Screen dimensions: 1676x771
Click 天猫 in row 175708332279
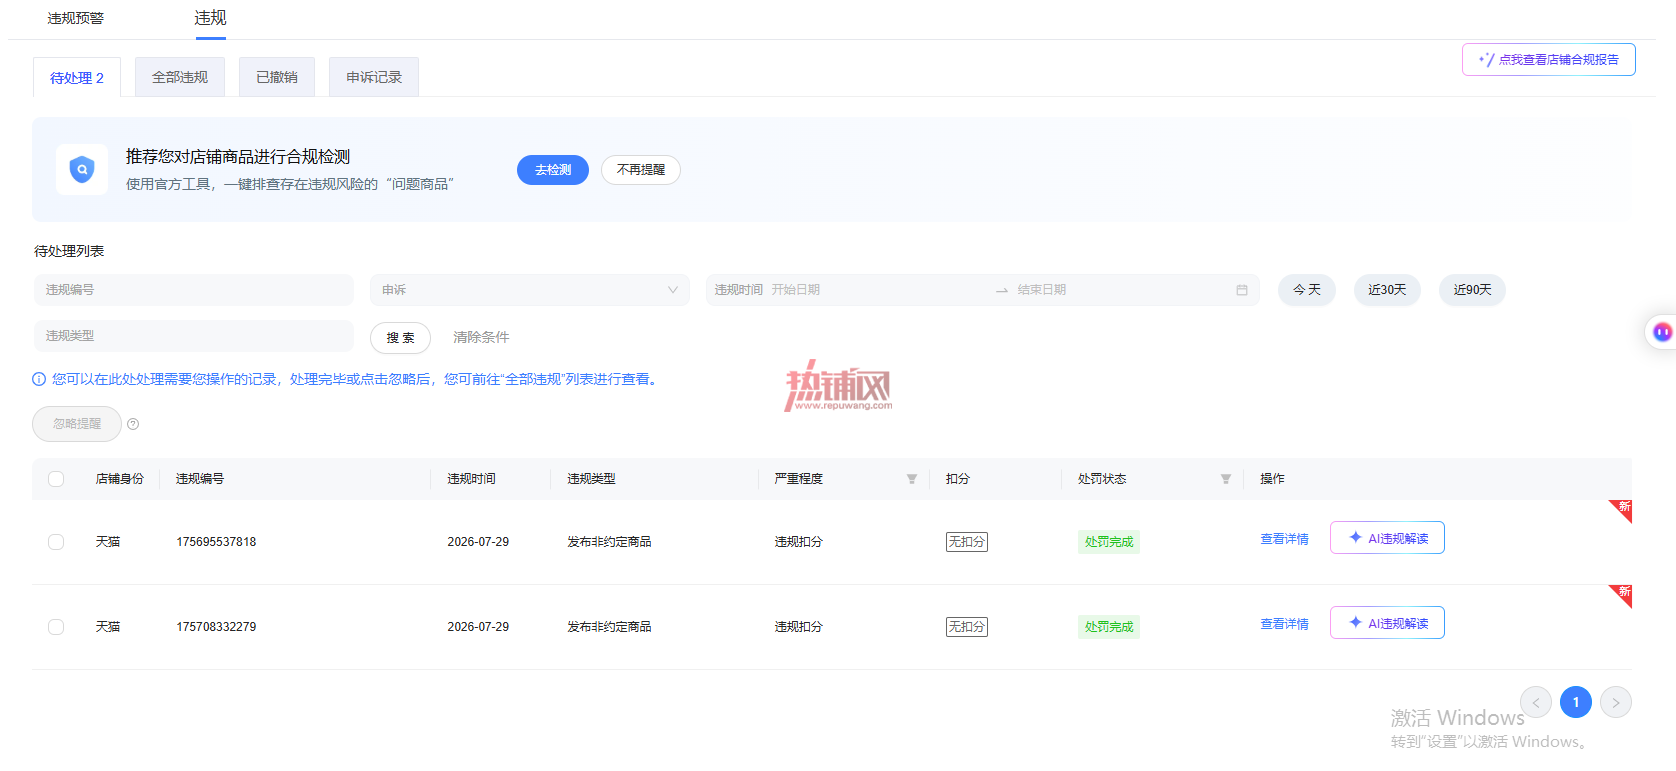108,627
